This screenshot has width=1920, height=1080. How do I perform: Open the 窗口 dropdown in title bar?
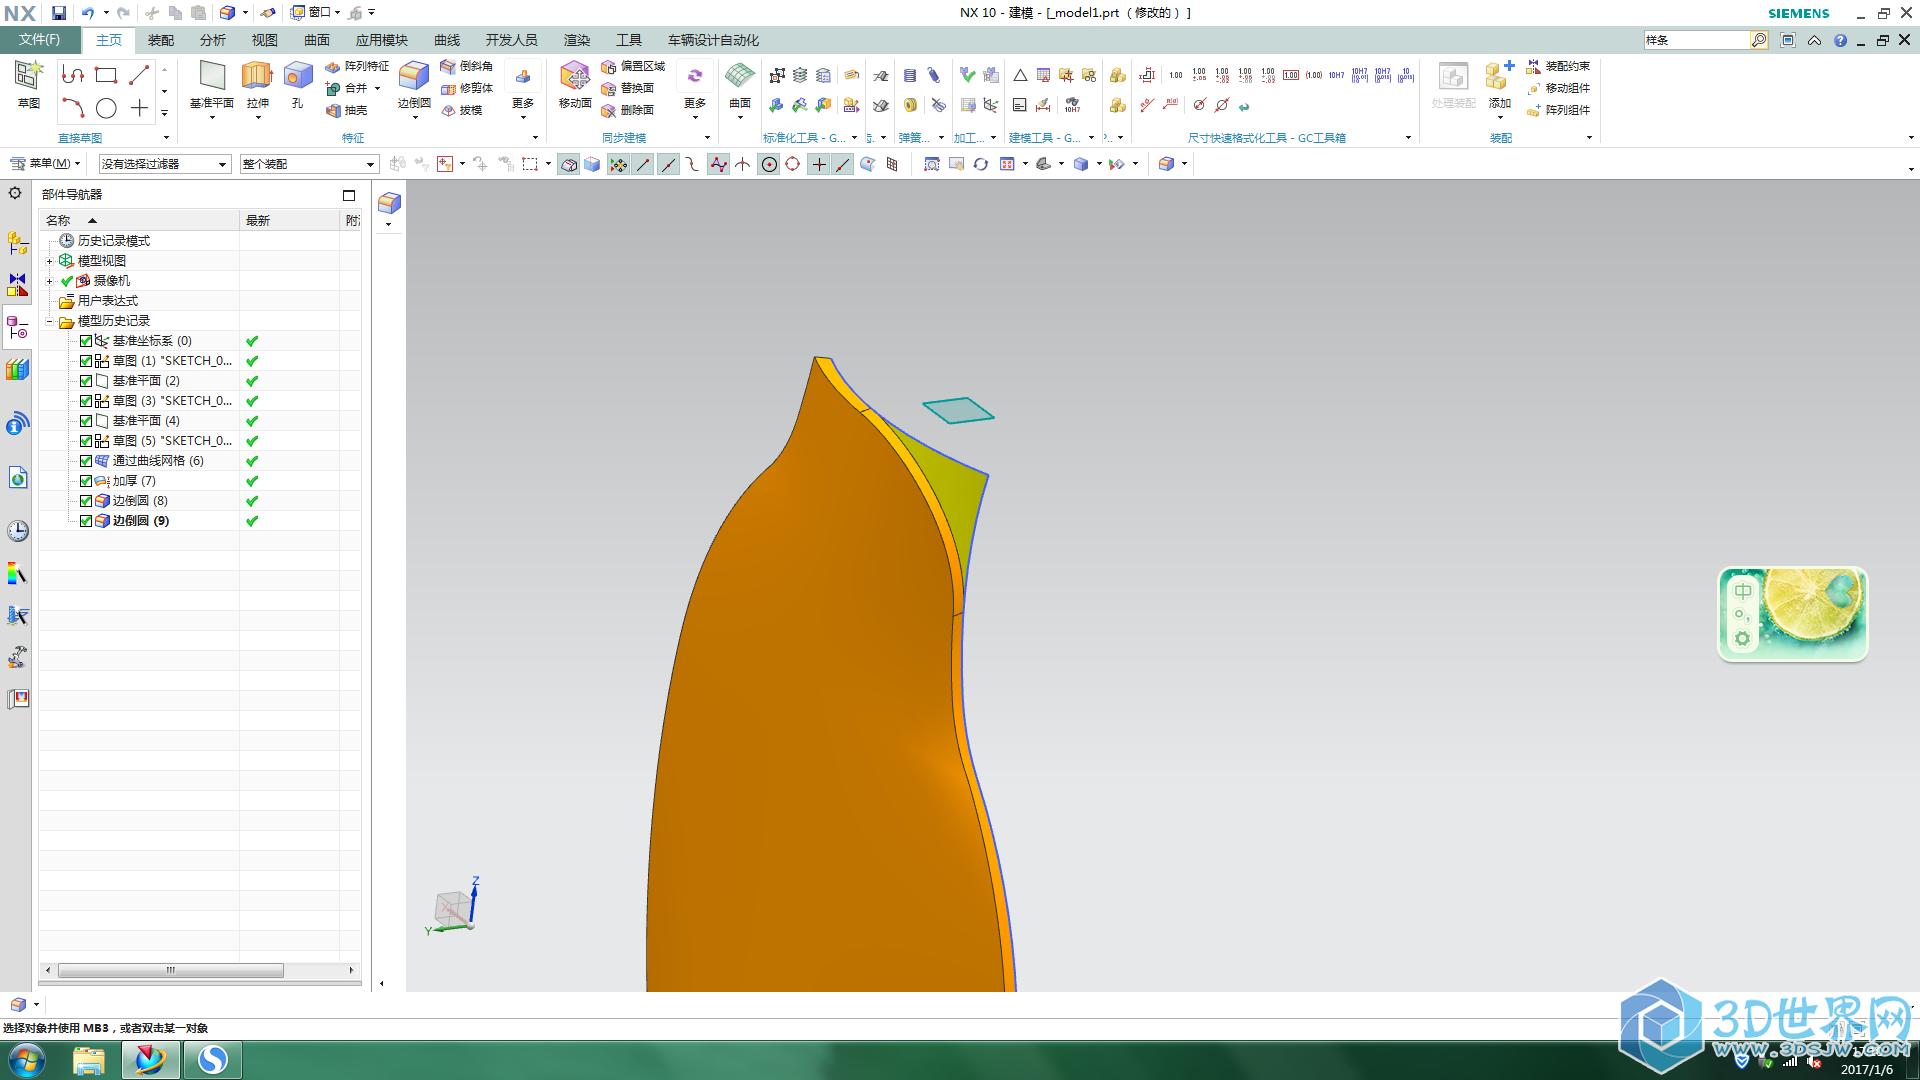(316, 13)
